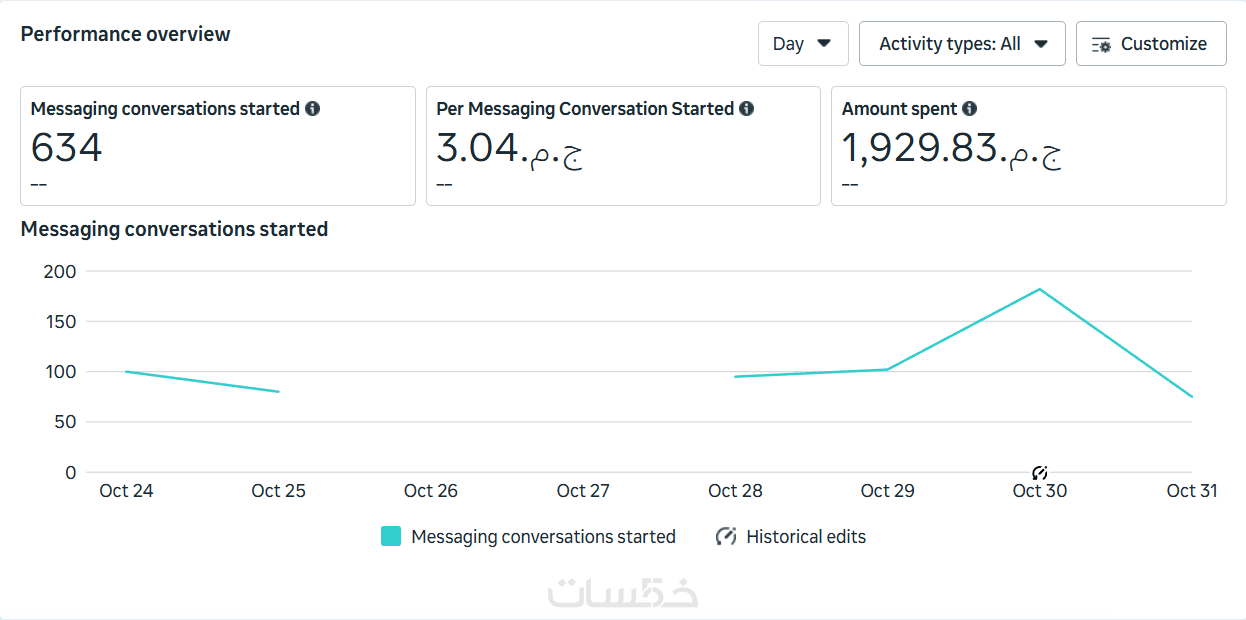Viewport: 1246px width, 620px height.
Task: Click info icon next to Amount spent
Action: tap(970, 109)
